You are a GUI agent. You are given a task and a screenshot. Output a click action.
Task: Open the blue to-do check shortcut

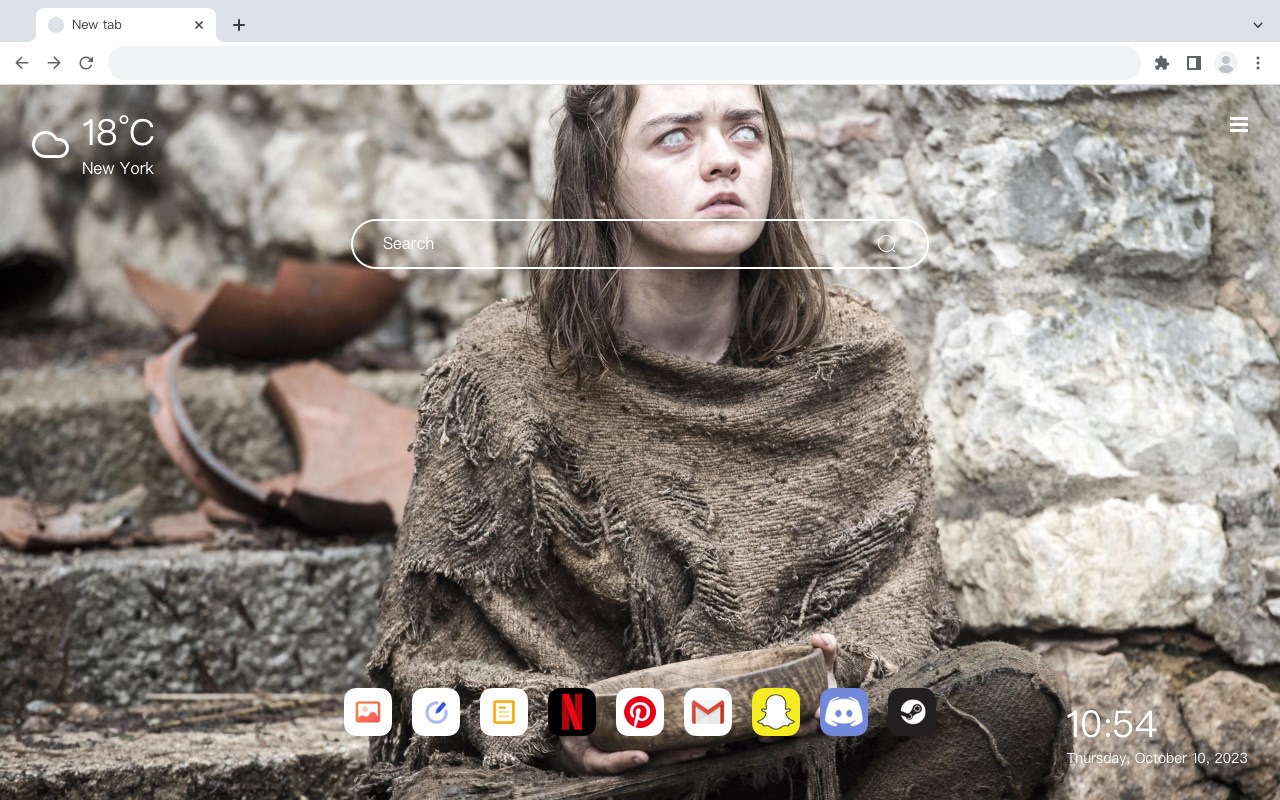tap(436, 712)
